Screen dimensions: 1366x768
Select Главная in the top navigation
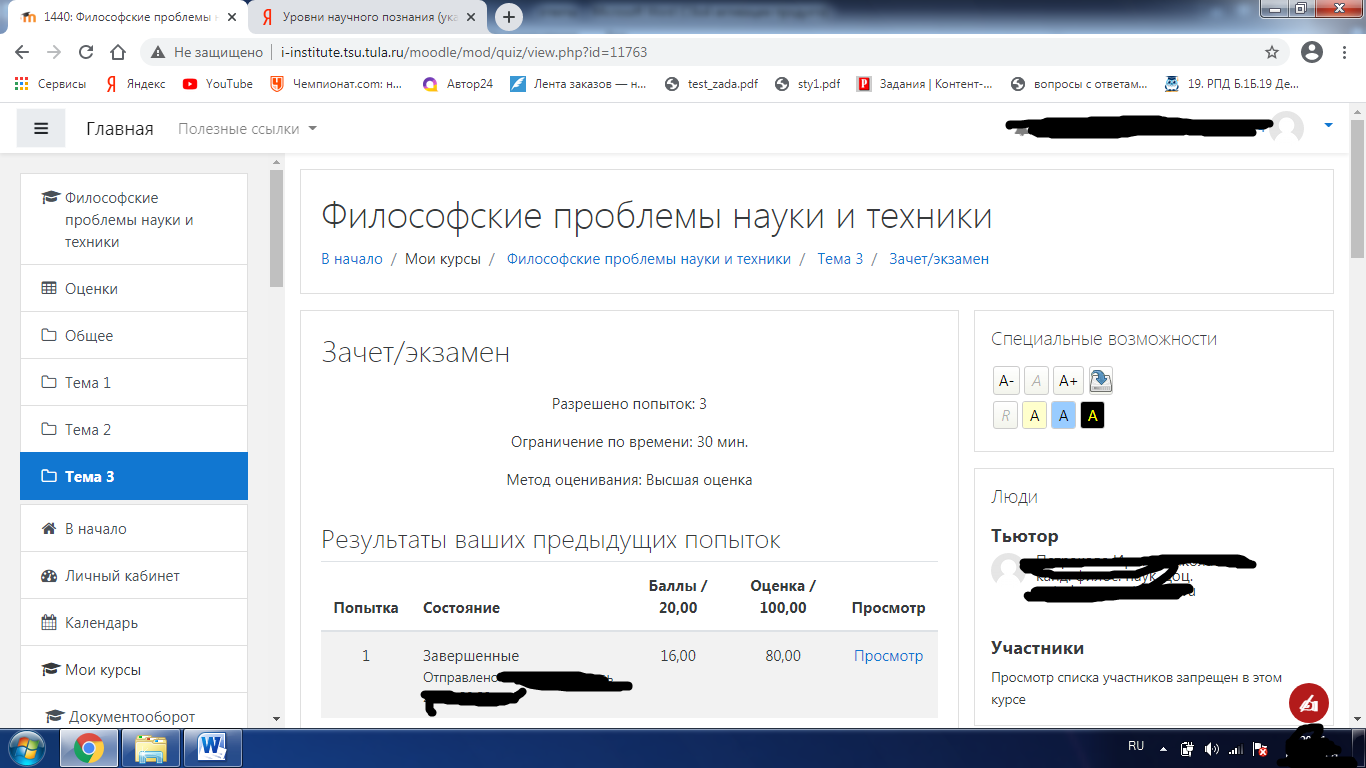pyautogui.click(x=118, y=128)
